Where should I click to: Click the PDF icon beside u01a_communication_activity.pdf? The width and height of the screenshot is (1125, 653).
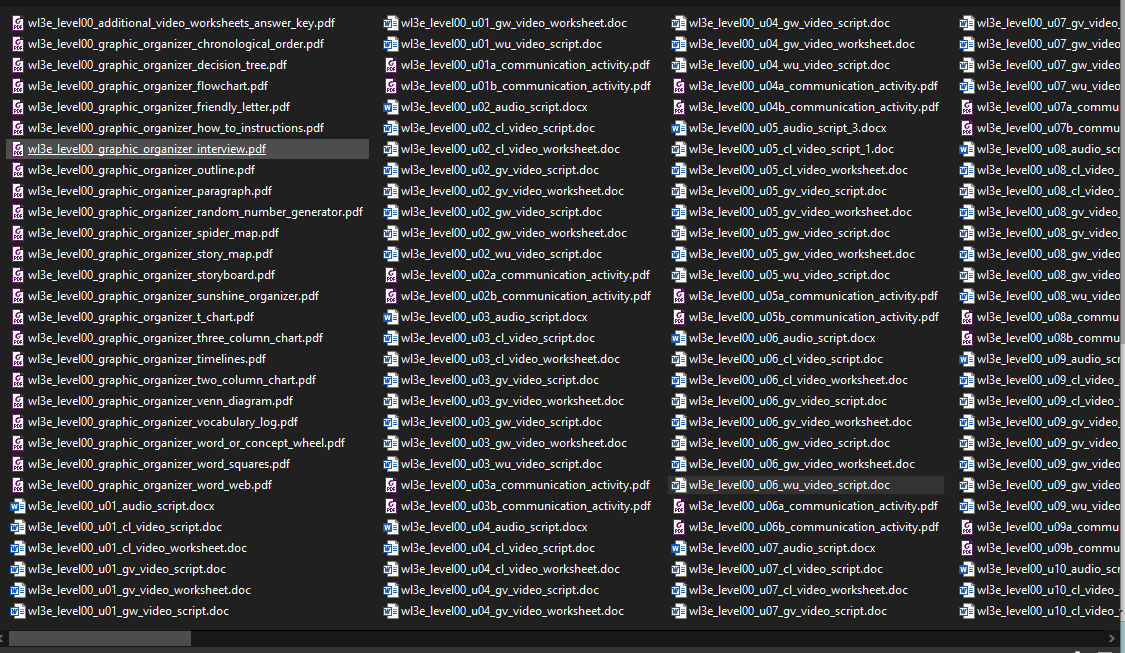[391, 65]
